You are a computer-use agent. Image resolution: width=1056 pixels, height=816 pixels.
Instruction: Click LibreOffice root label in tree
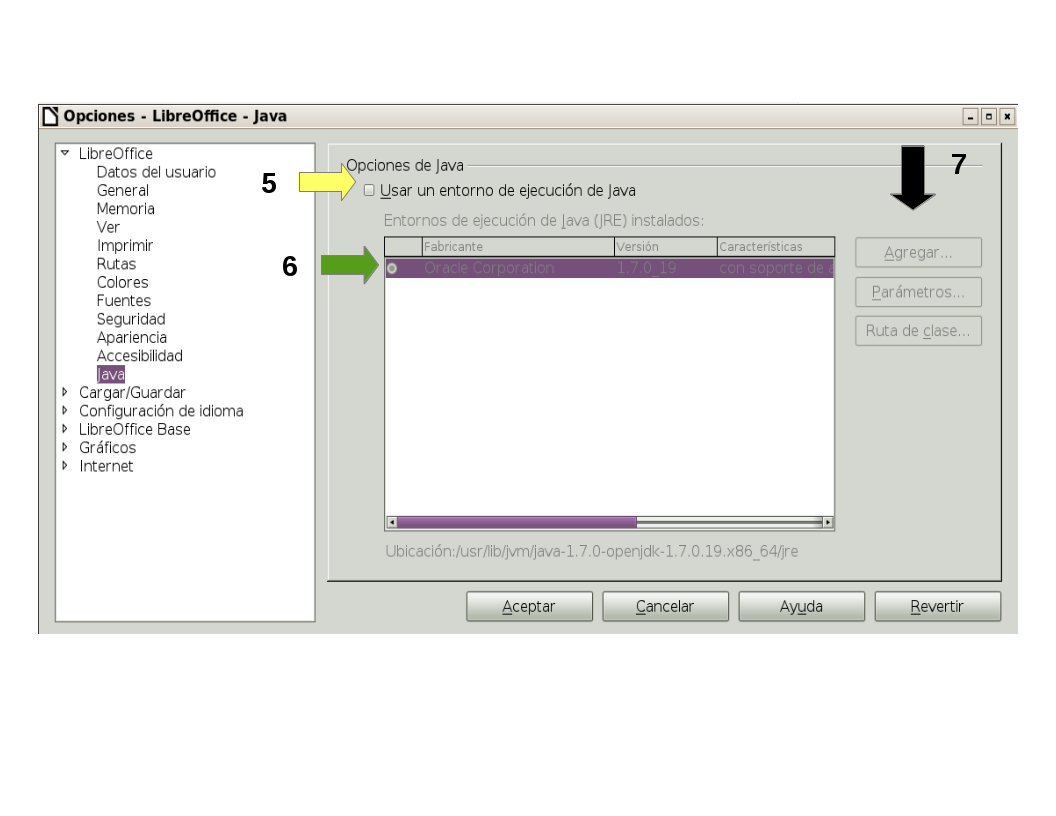tap(116, 154)
